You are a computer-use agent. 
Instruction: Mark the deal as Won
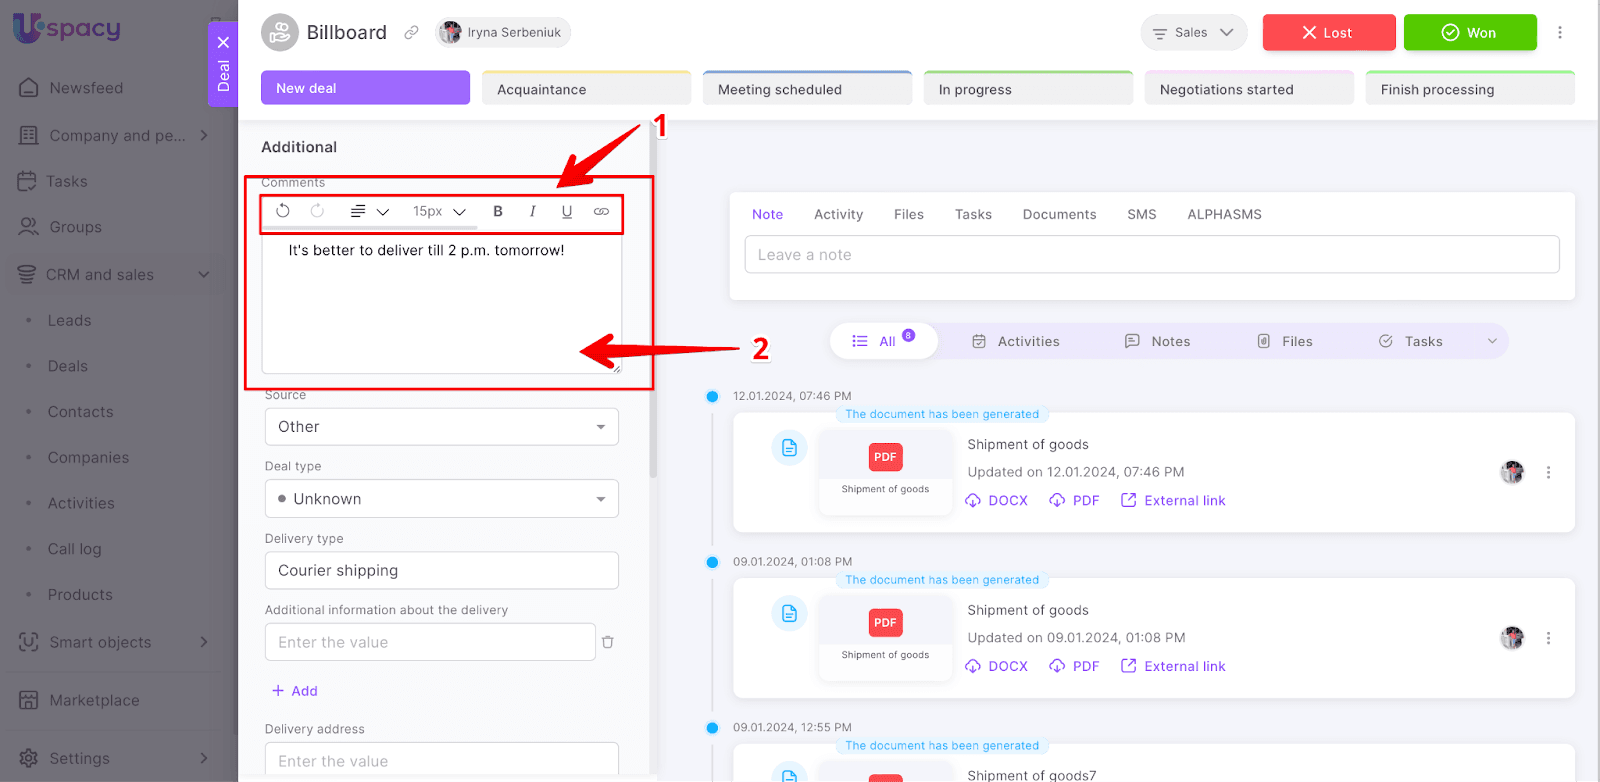(1469, 33)
